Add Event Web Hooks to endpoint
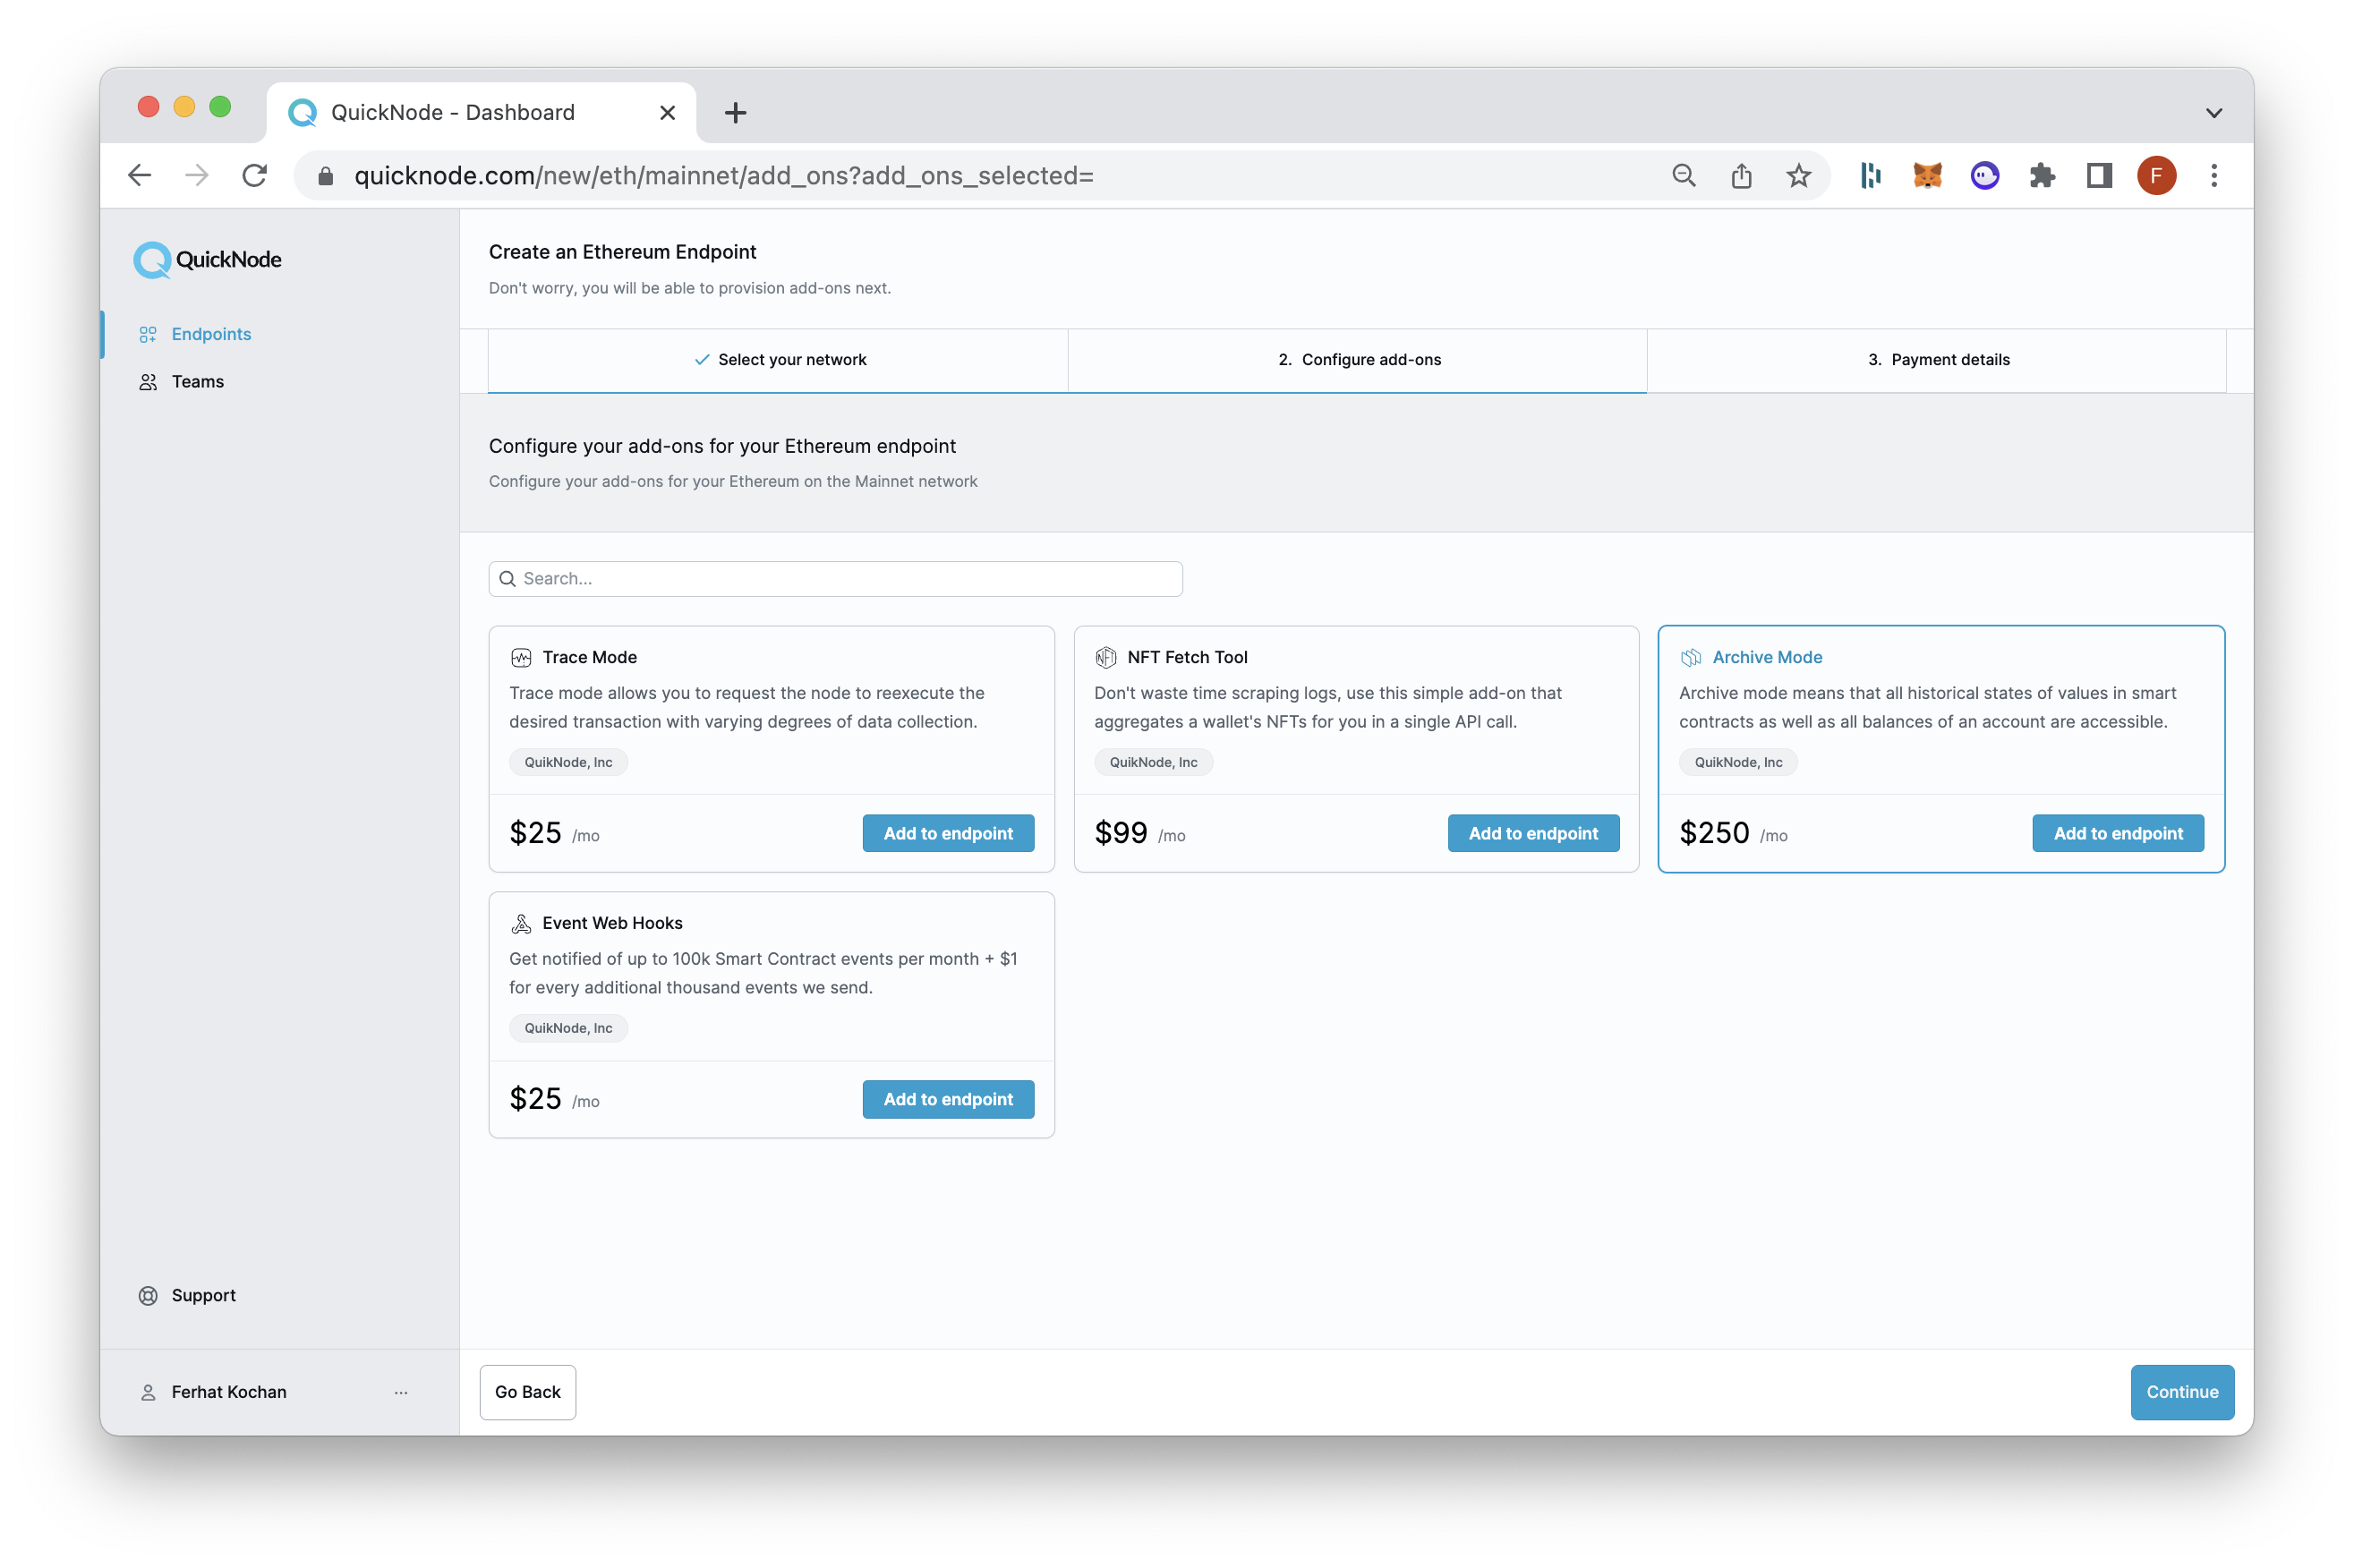This screenshot has height=1568, width=2354. click(948, 1099)
